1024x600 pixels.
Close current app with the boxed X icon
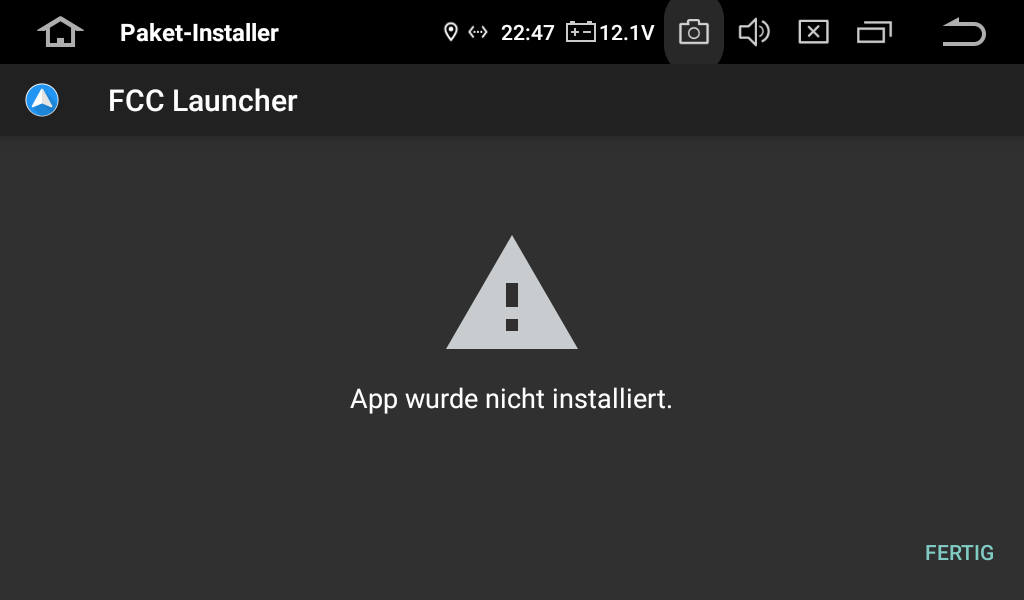pyautogui.click(x=814, y=32)
